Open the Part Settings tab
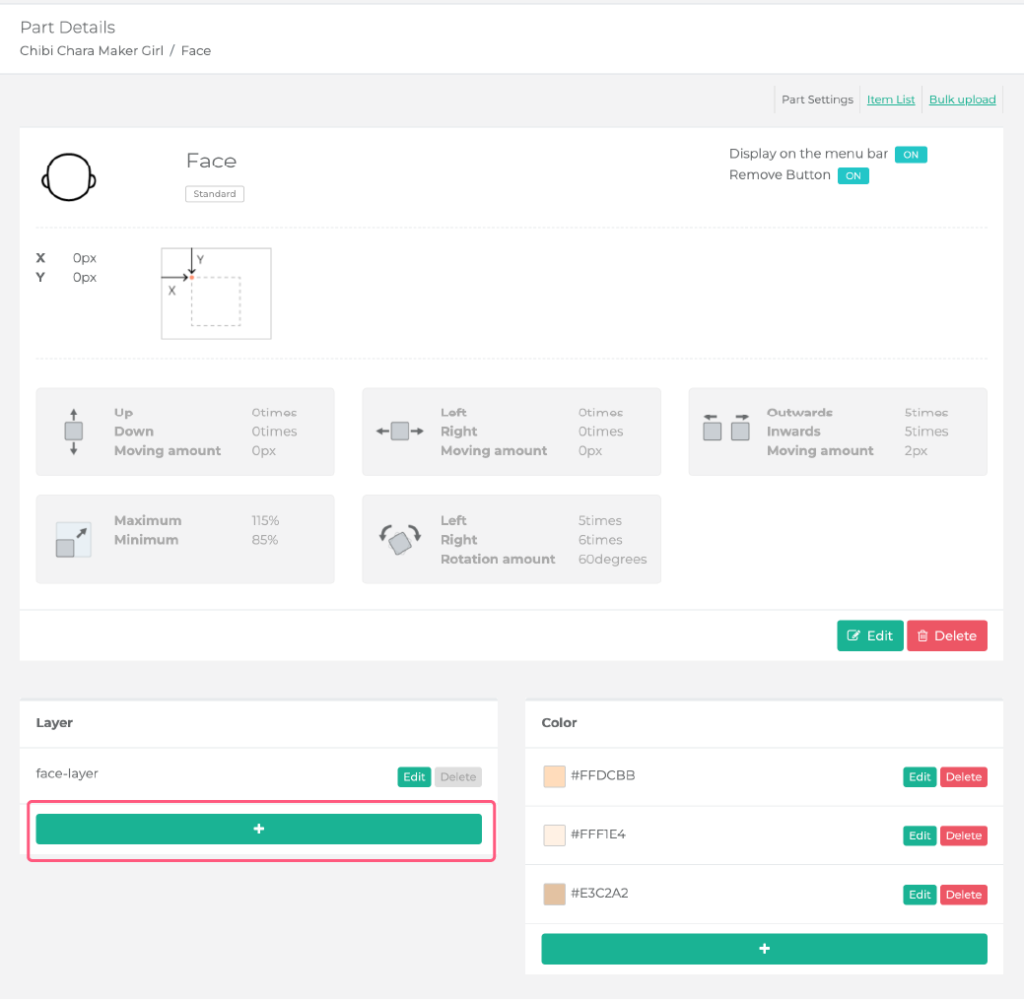 (817, 100)
